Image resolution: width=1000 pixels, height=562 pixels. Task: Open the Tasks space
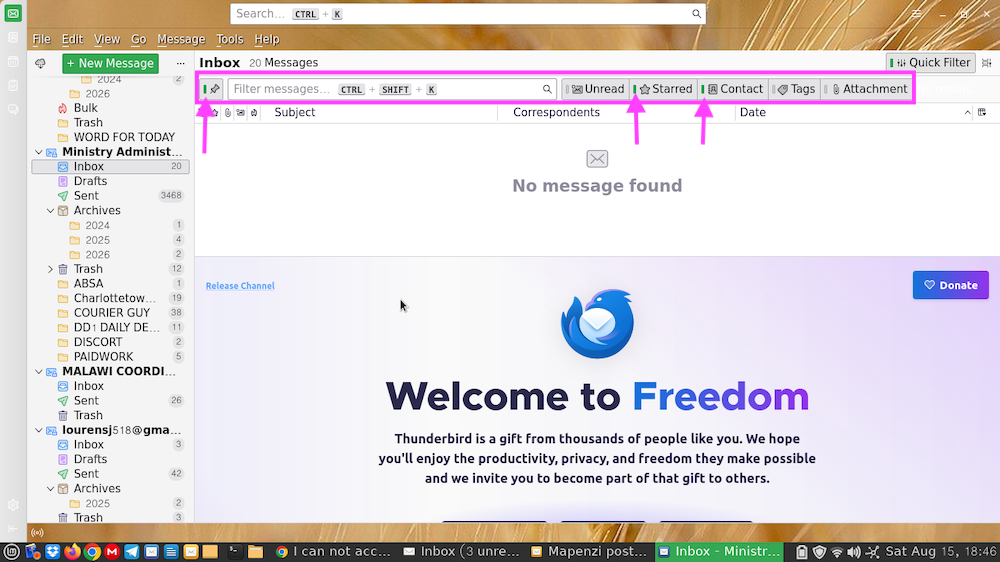13,85
